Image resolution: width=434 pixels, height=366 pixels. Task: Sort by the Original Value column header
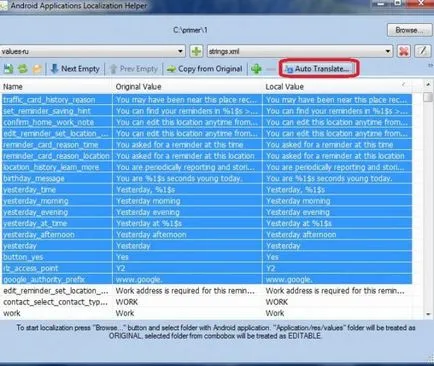click(x=188, y=87)
